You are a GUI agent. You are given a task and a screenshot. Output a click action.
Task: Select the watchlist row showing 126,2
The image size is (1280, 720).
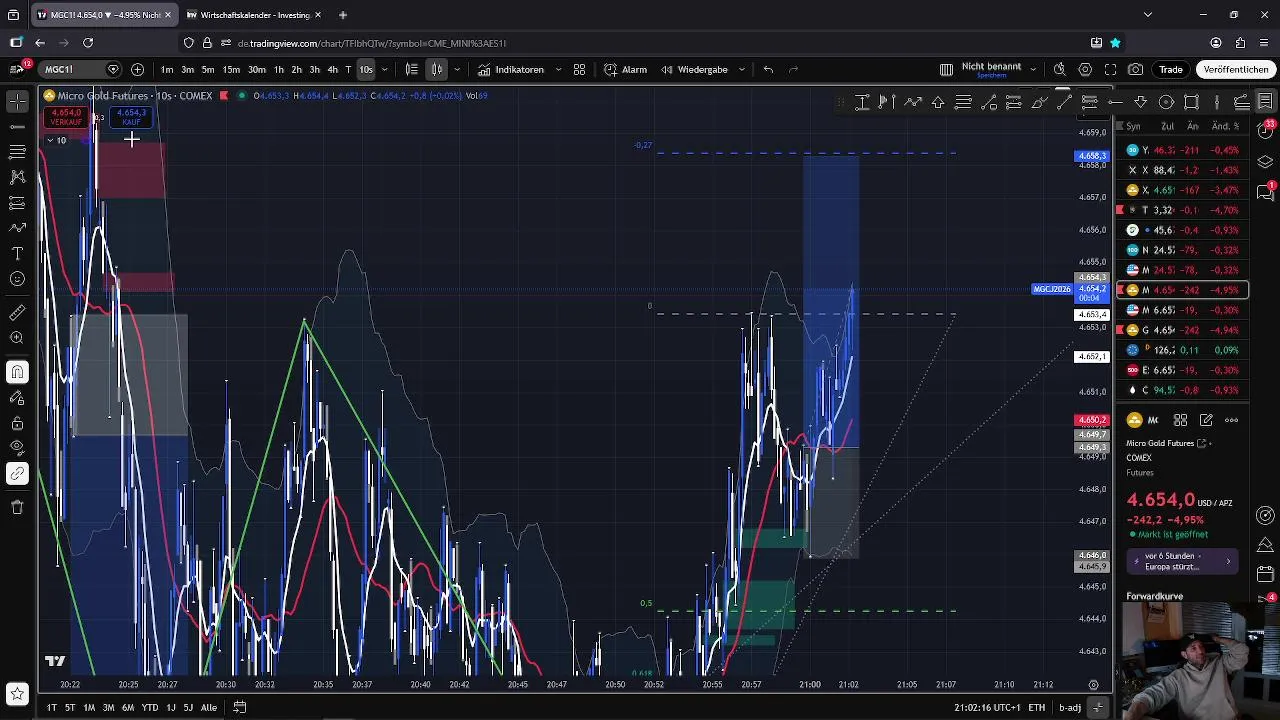1182,350
